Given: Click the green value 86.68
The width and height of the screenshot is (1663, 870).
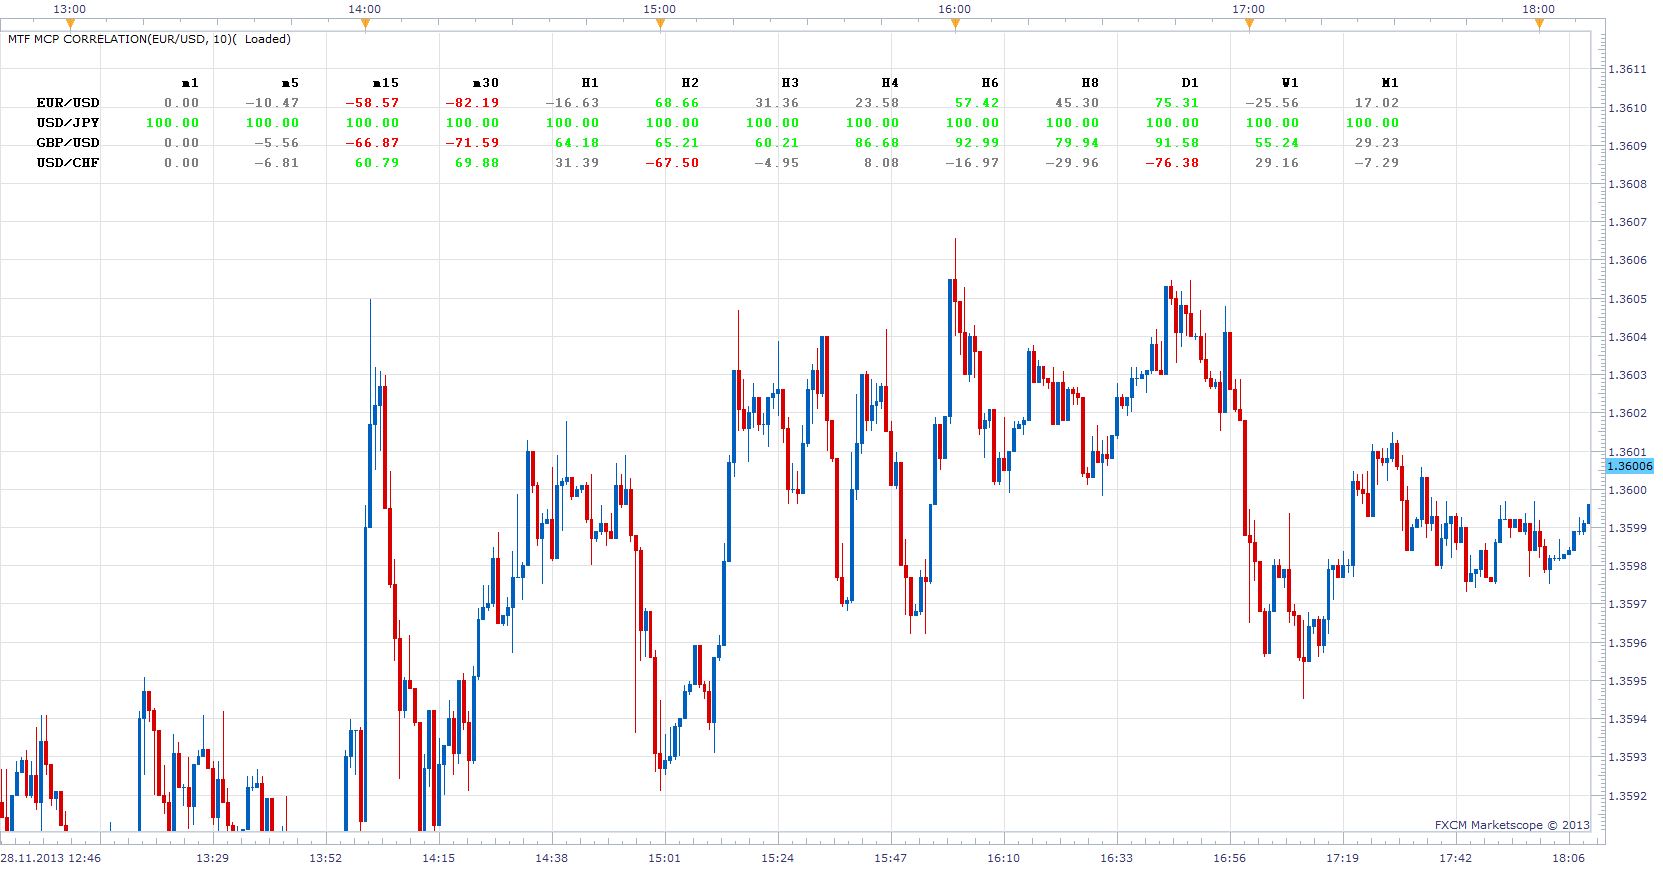Looking at the screenshot, I should 877,143.
